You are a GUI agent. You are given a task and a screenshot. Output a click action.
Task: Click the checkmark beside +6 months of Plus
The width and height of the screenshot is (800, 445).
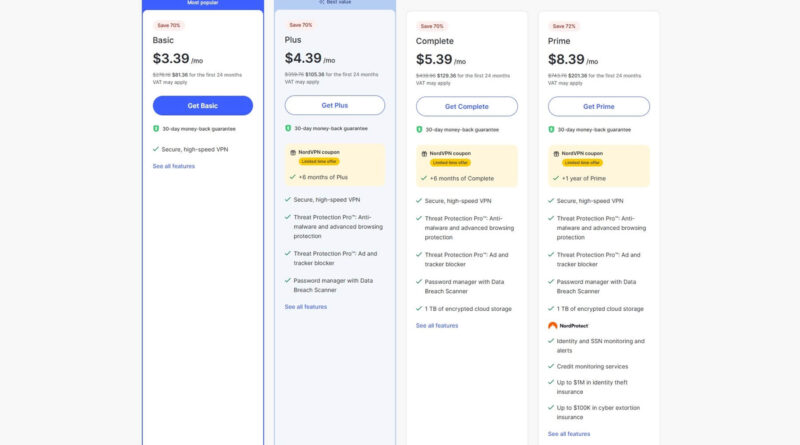[292, 177]
